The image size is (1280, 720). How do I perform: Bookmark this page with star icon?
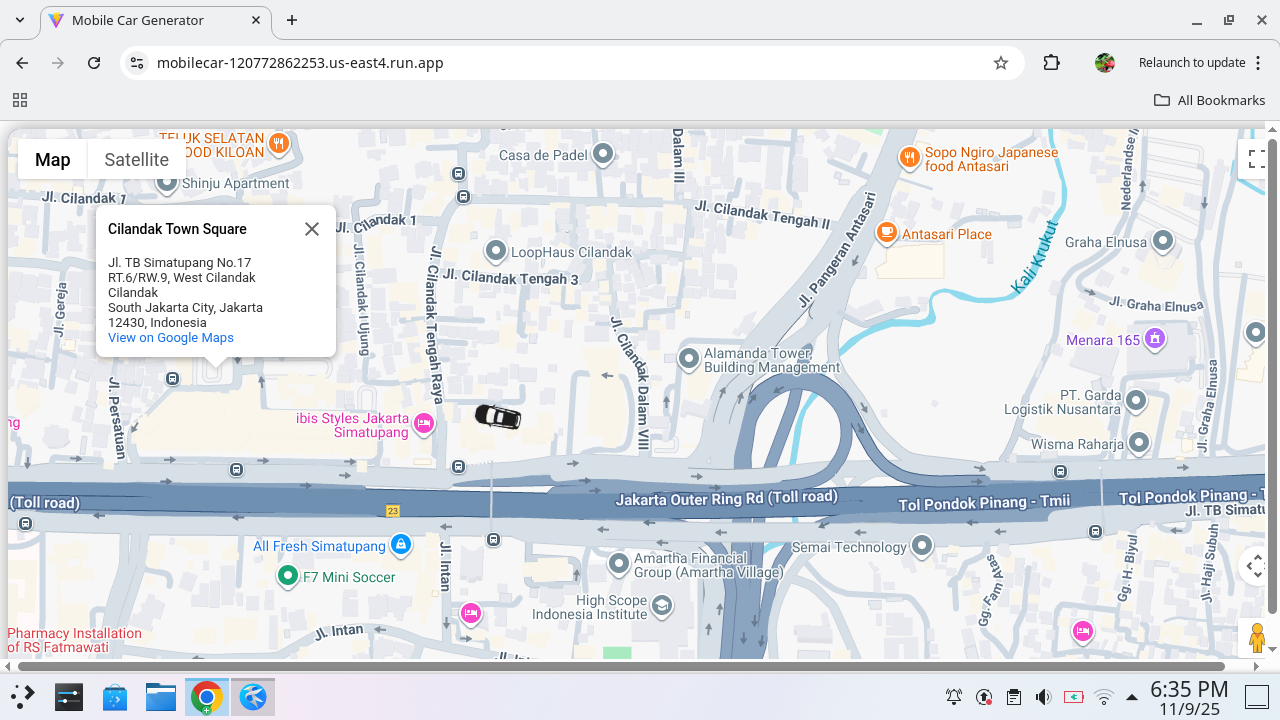click(1001, 63)
